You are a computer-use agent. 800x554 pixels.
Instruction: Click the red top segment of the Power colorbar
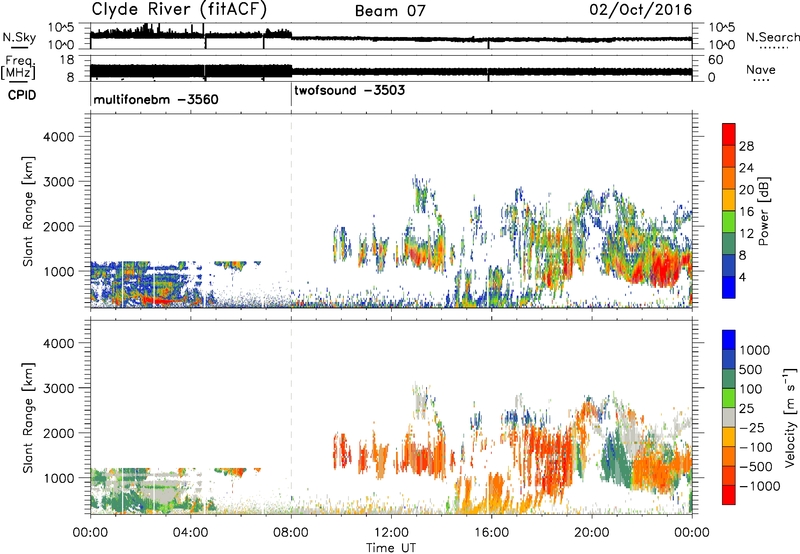click(729, 134)
